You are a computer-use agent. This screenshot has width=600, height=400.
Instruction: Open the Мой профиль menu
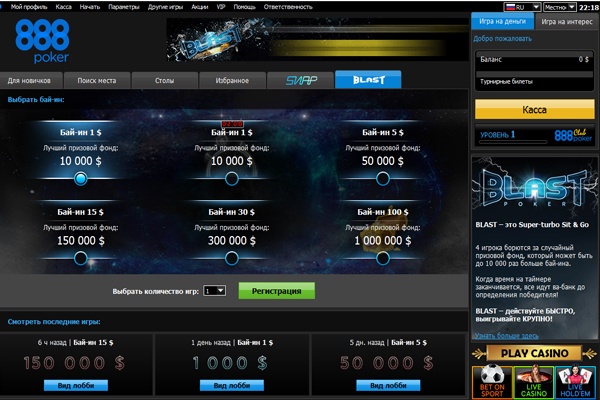[x=29, y=7]
